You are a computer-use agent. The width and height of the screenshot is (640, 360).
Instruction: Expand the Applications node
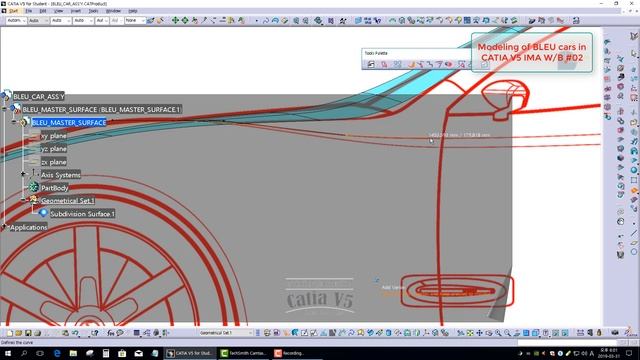click(4, 227)
